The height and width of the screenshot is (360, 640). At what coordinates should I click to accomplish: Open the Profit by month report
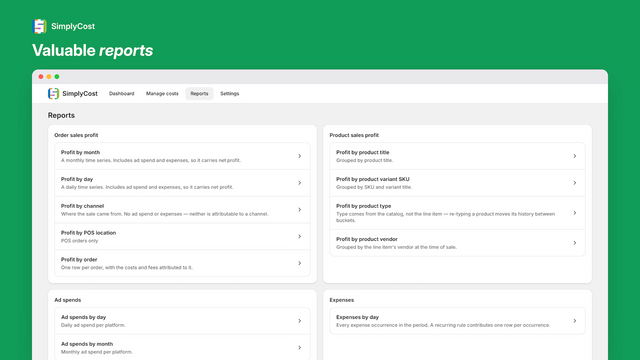tap(182, 156)
